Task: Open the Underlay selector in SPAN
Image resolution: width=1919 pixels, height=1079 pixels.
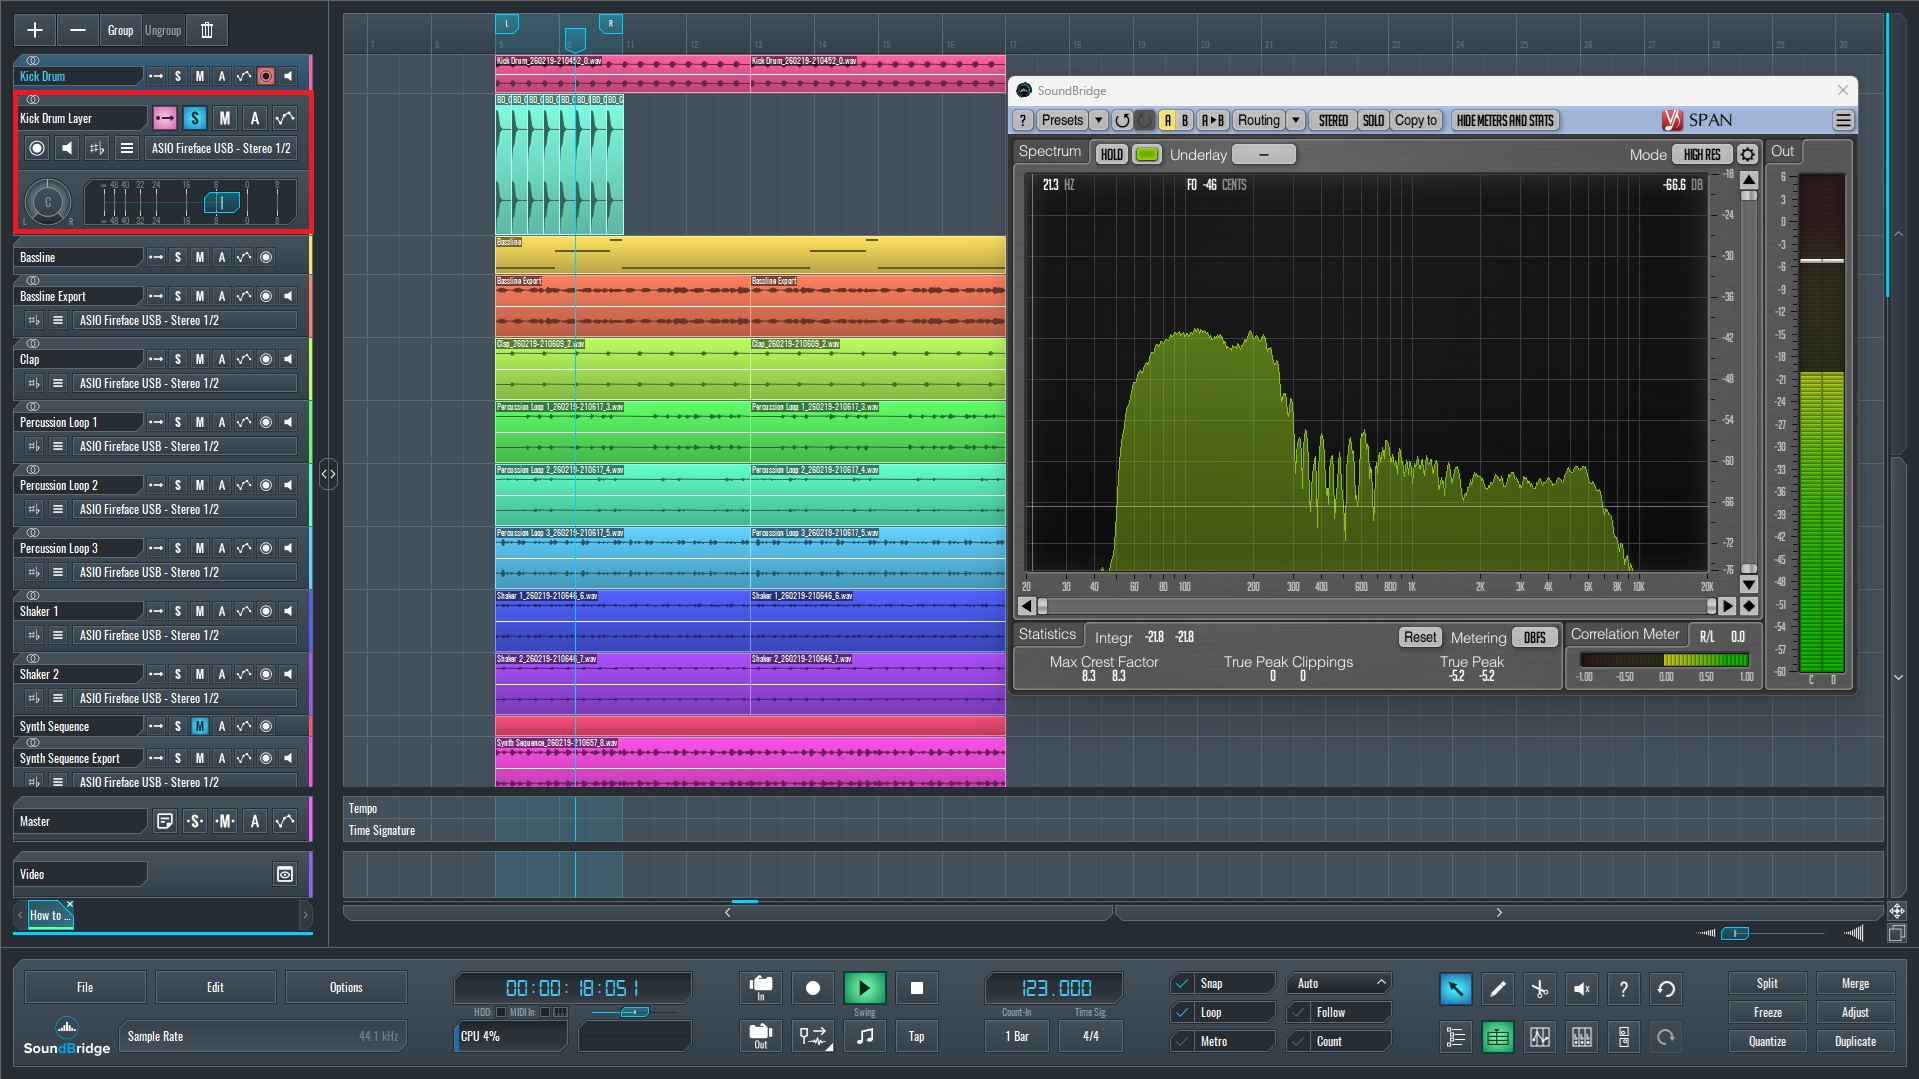Action: (x=1264, y=154)
